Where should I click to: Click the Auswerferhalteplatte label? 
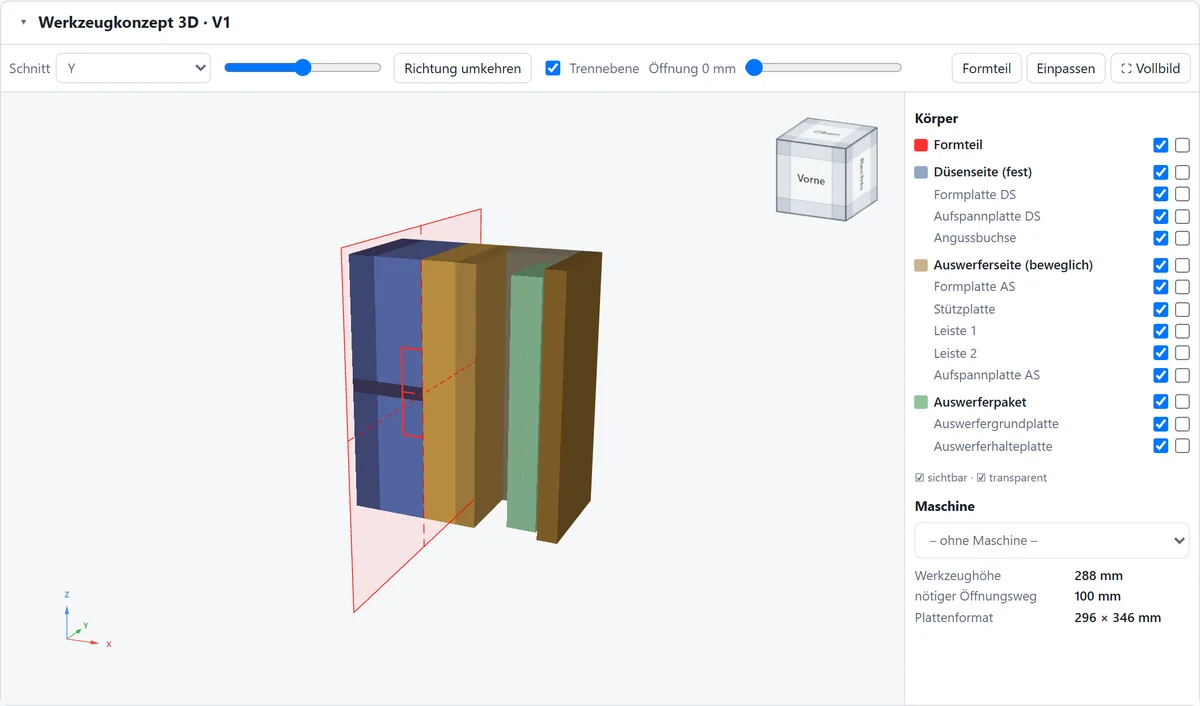tap(993, 446)
